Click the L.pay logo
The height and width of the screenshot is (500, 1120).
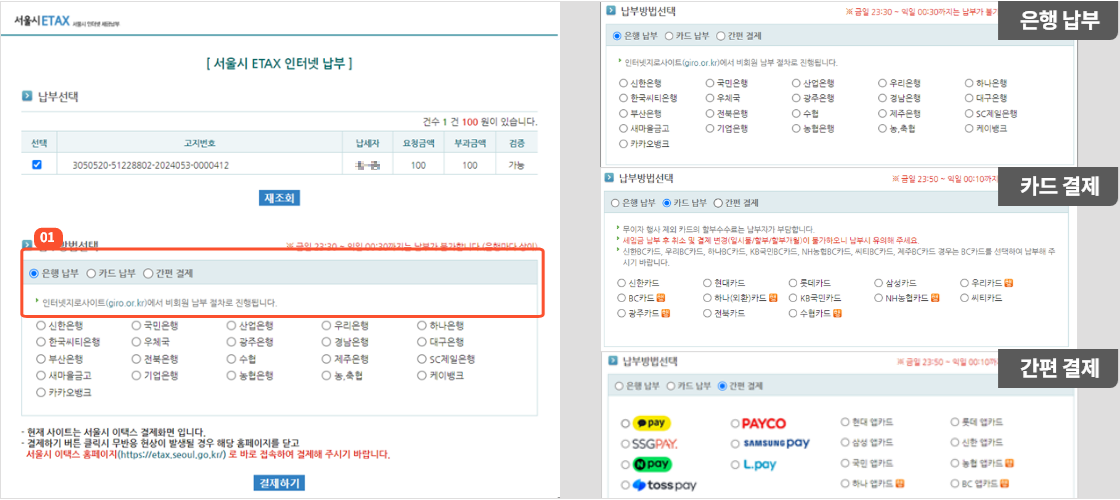coord(759,465)
